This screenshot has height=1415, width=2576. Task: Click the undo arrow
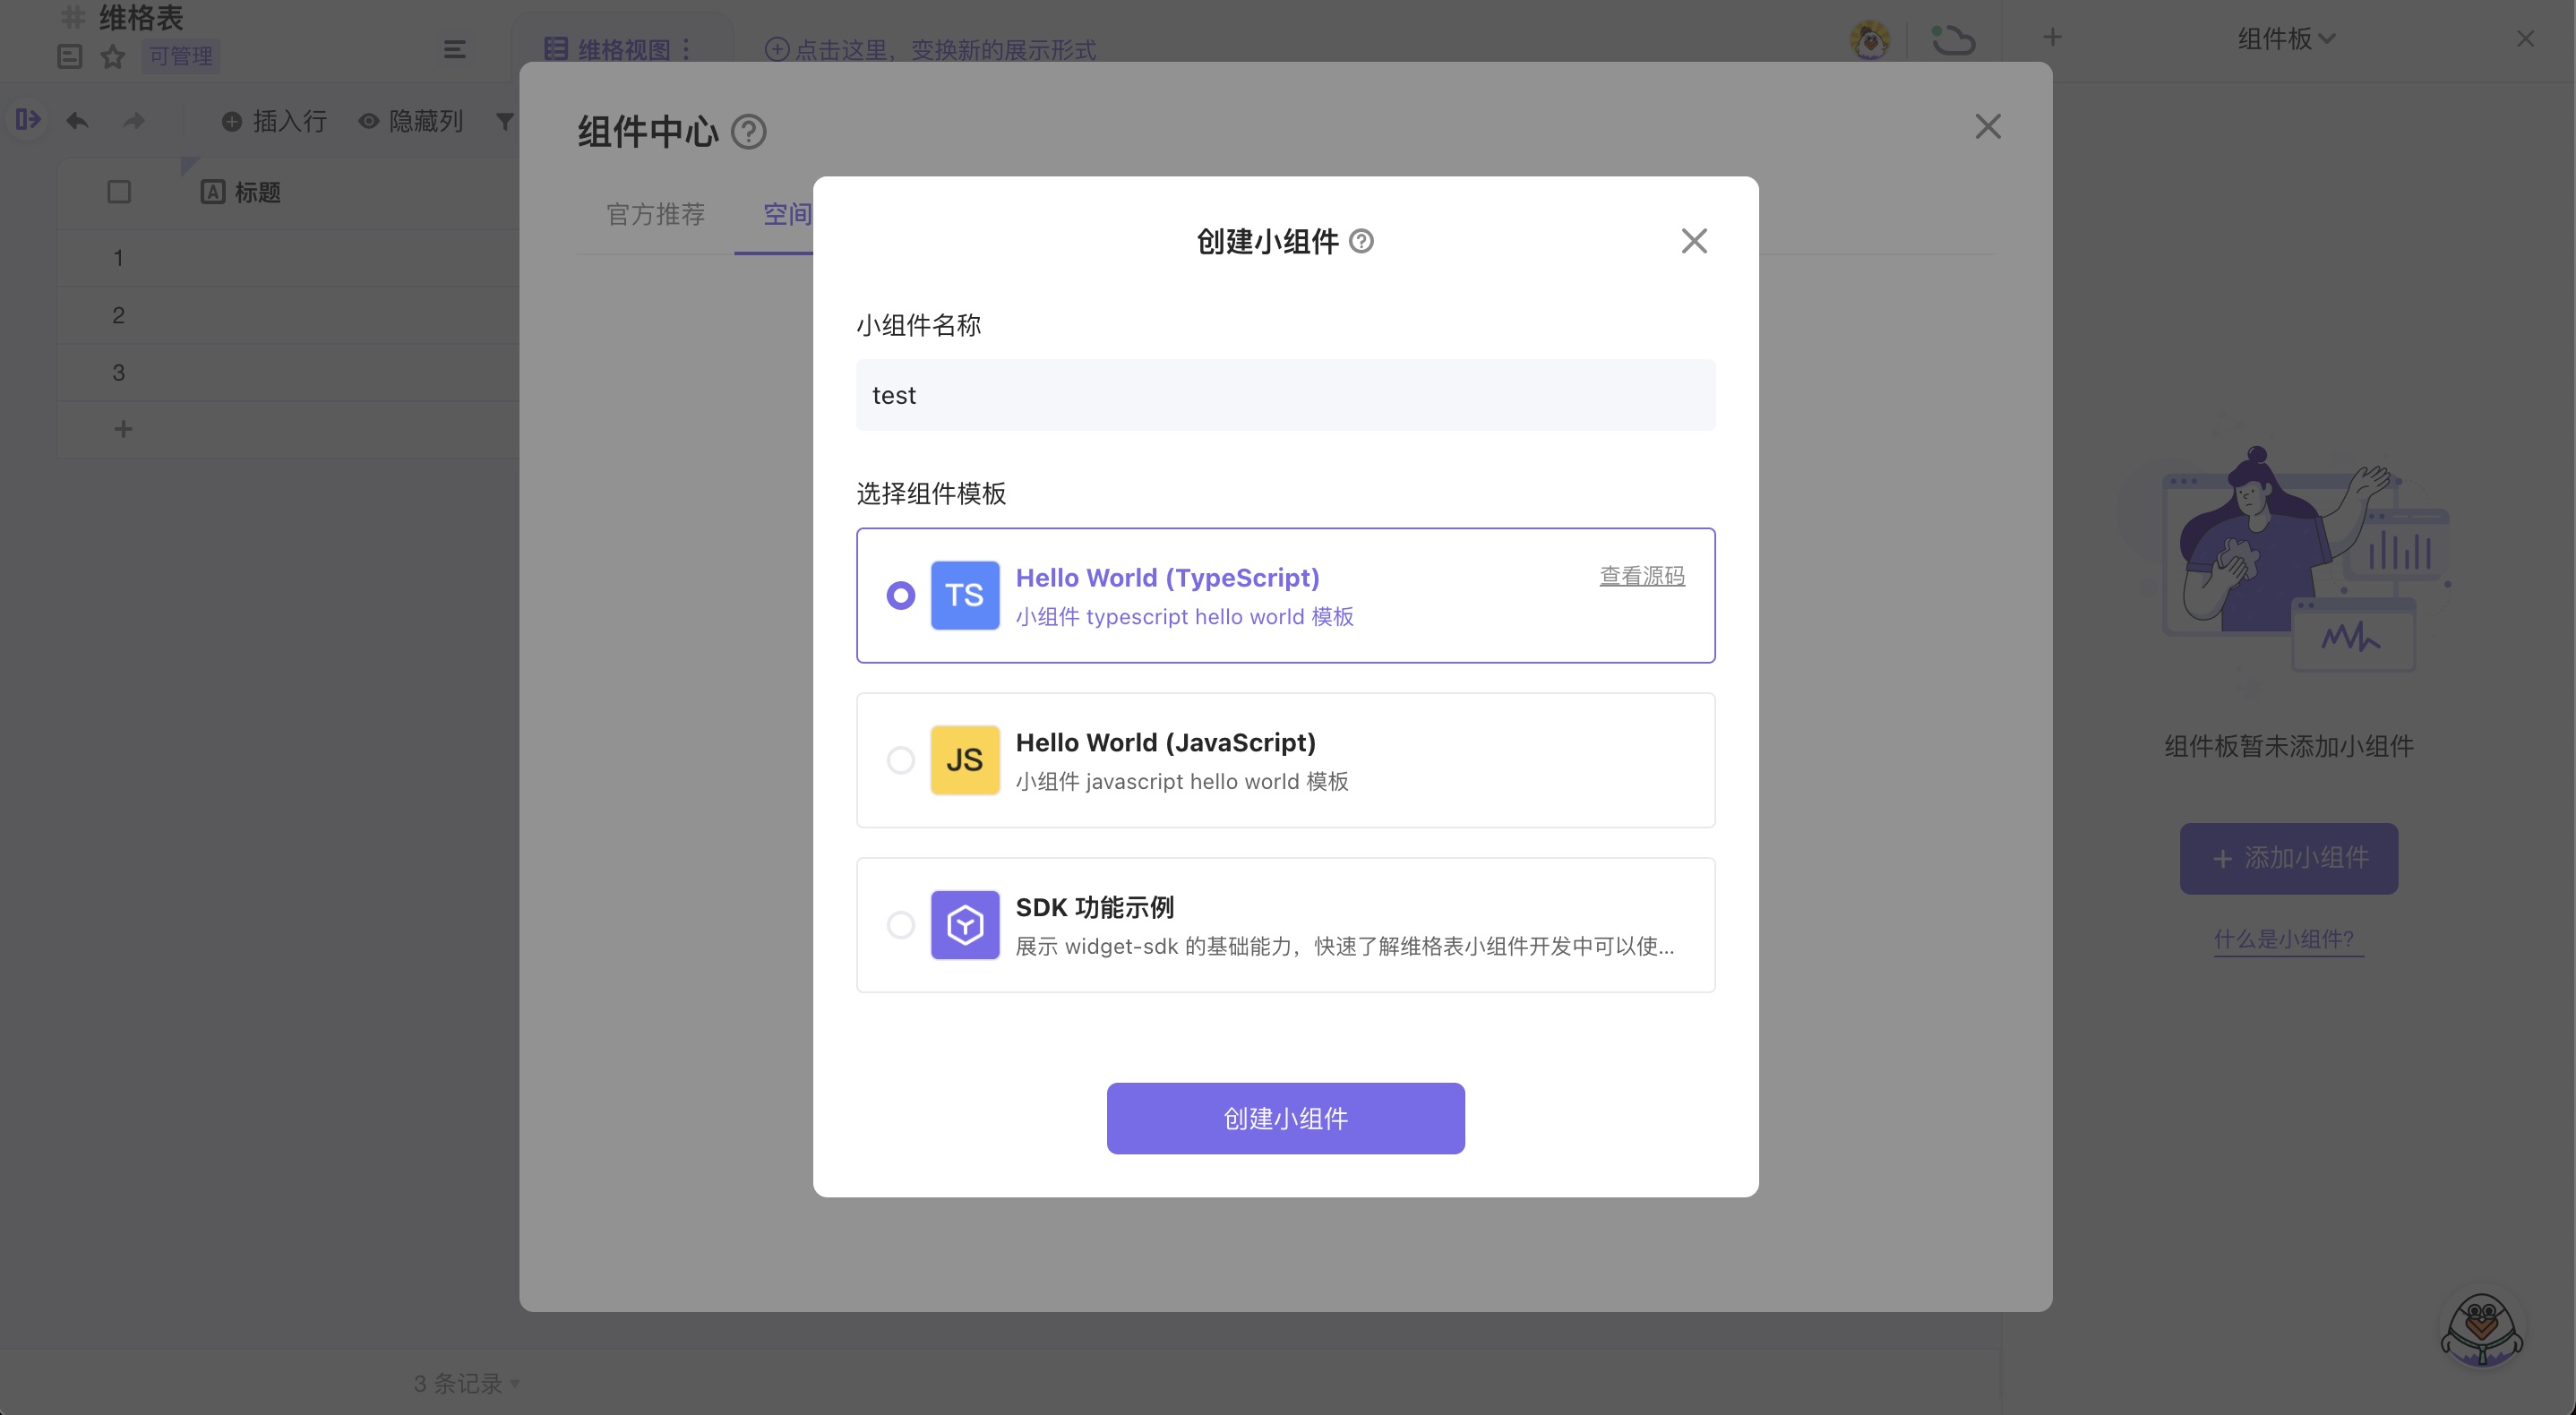(x=77, y=121)
